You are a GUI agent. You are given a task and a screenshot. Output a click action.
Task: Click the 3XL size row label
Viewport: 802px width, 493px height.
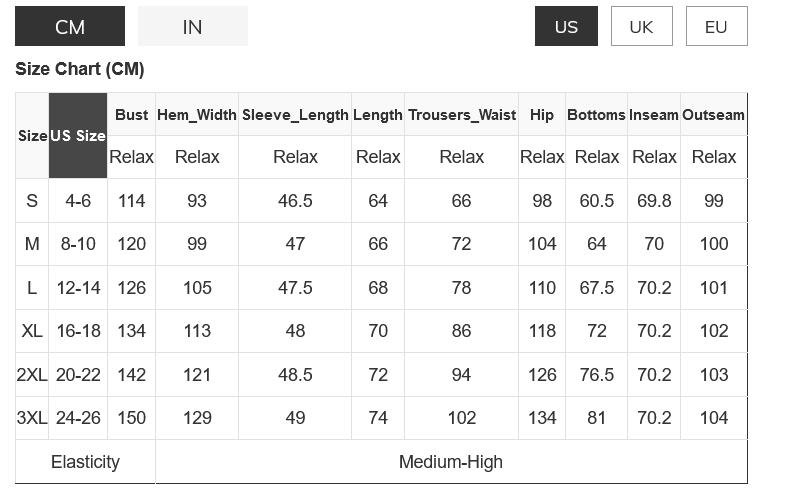(x=32, y=418)
